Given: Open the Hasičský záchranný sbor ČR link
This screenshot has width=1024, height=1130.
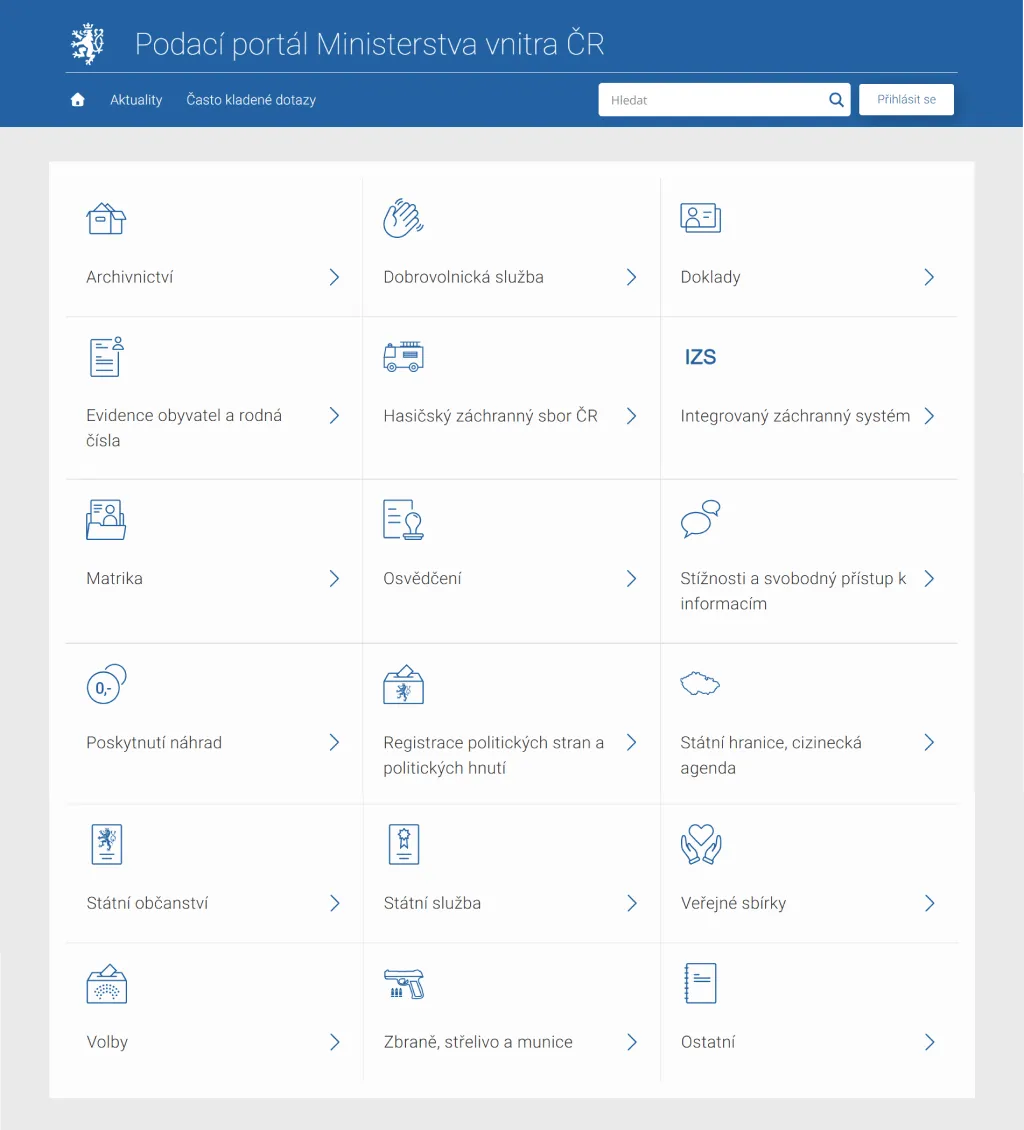Looking at the screenshot, I should pos(491,416).
